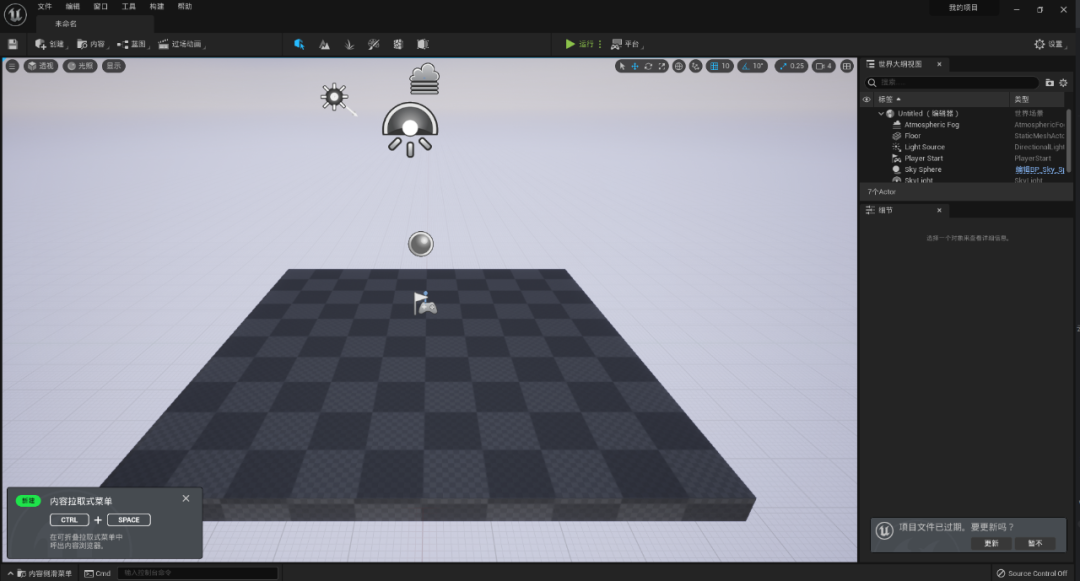Open rotation snap value 10° dropdown
This screenshot has width=1080, height=581.
(758, 66)
